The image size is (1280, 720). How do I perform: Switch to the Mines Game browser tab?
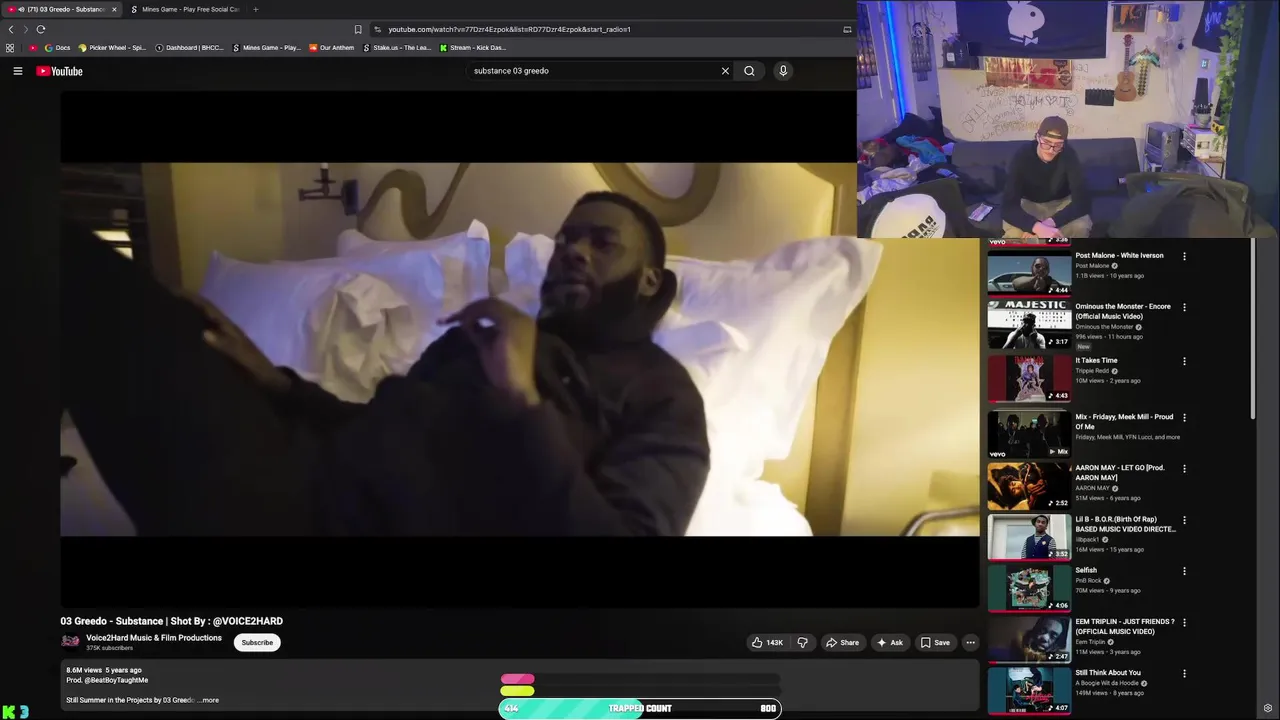click(x=186, y=9)
